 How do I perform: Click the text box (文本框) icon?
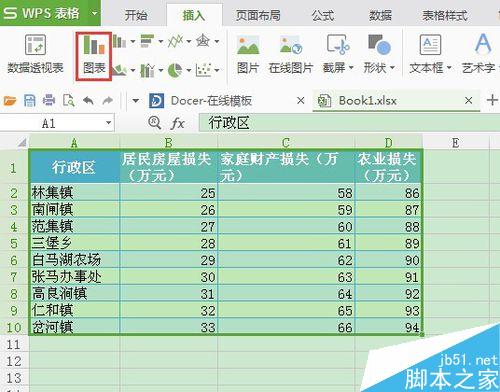(x=430, y=44)
